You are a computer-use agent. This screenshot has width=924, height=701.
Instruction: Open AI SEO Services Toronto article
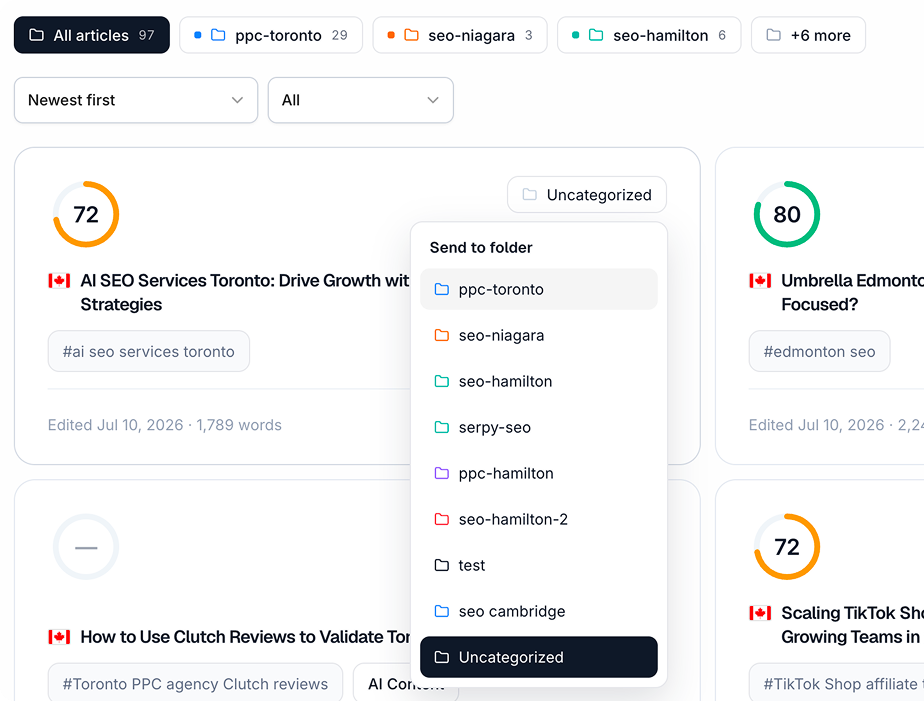click(x=245, y=292)
